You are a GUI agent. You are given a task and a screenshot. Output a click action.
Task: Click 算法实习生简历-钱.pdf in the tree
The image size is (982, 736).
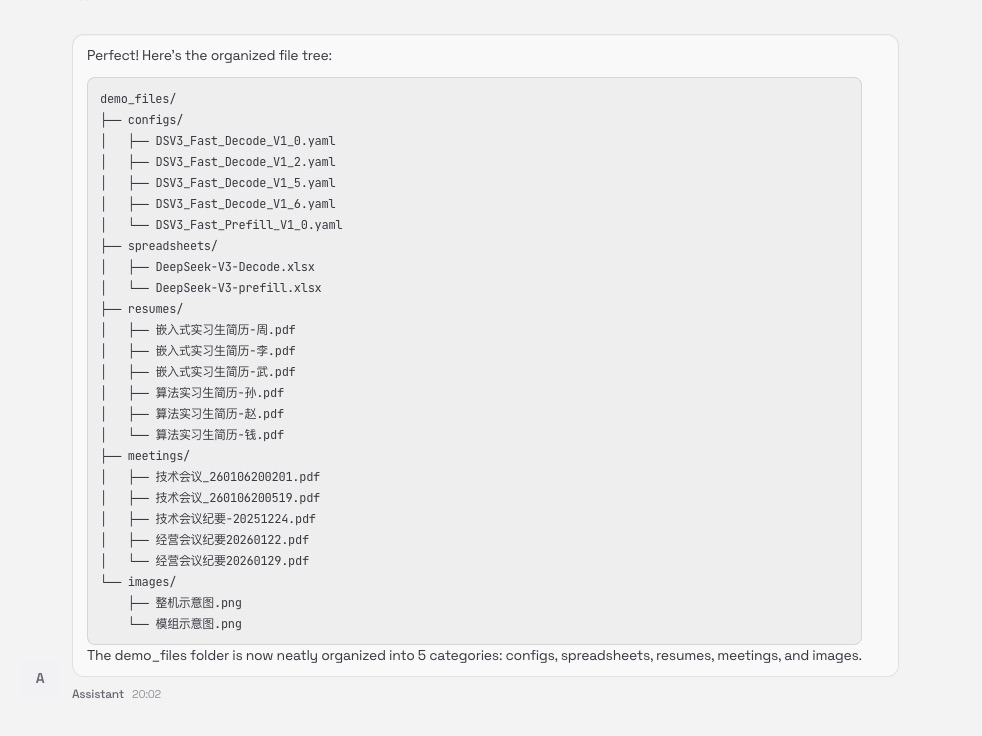click(x=219, y=435)
